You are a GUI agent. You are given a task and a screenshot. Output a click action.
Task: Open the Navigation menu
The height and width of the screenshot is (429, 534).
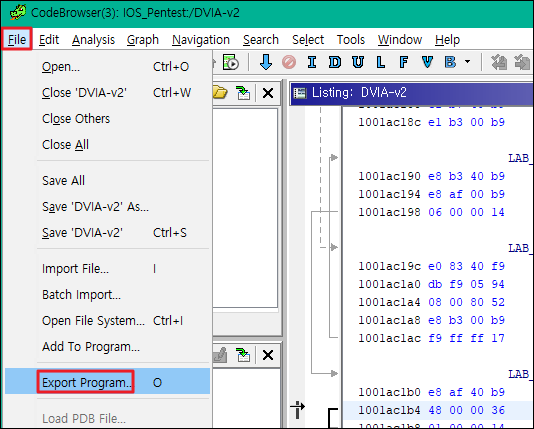click(201, 39)
